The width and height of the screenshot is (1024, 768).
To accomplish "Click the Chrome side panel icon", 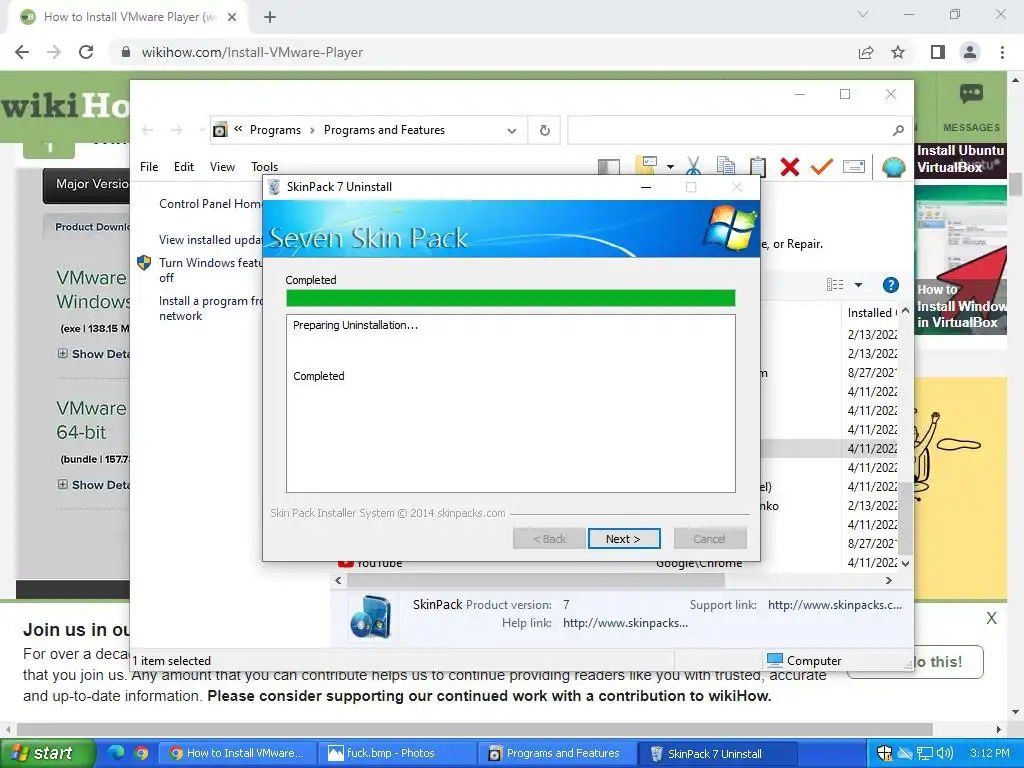I will [938, 52].
